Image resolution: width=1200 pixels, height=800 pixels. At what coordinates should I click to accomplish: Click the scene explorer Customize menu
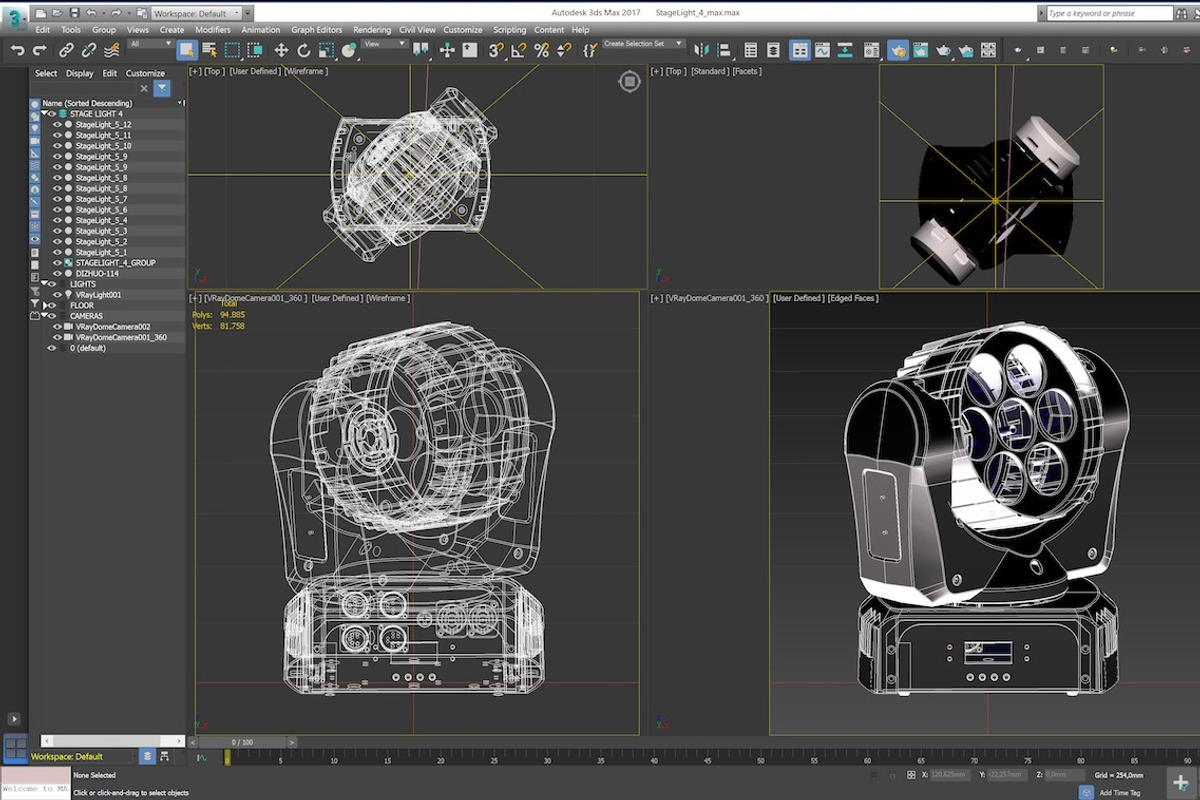coord(145,73)
